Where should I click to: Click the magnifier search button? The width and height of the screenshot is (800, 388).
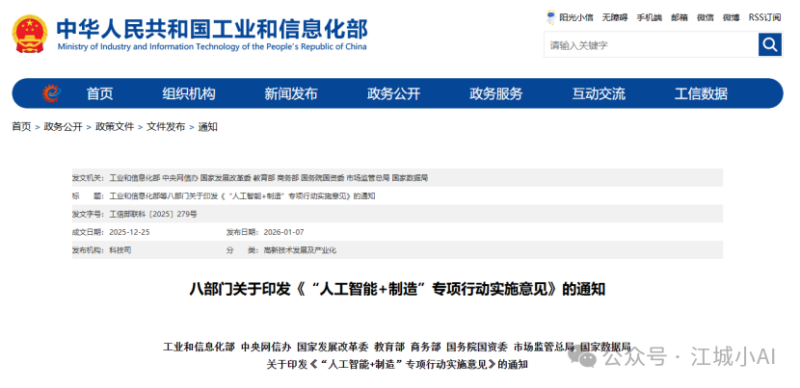[x=770, y=45]
